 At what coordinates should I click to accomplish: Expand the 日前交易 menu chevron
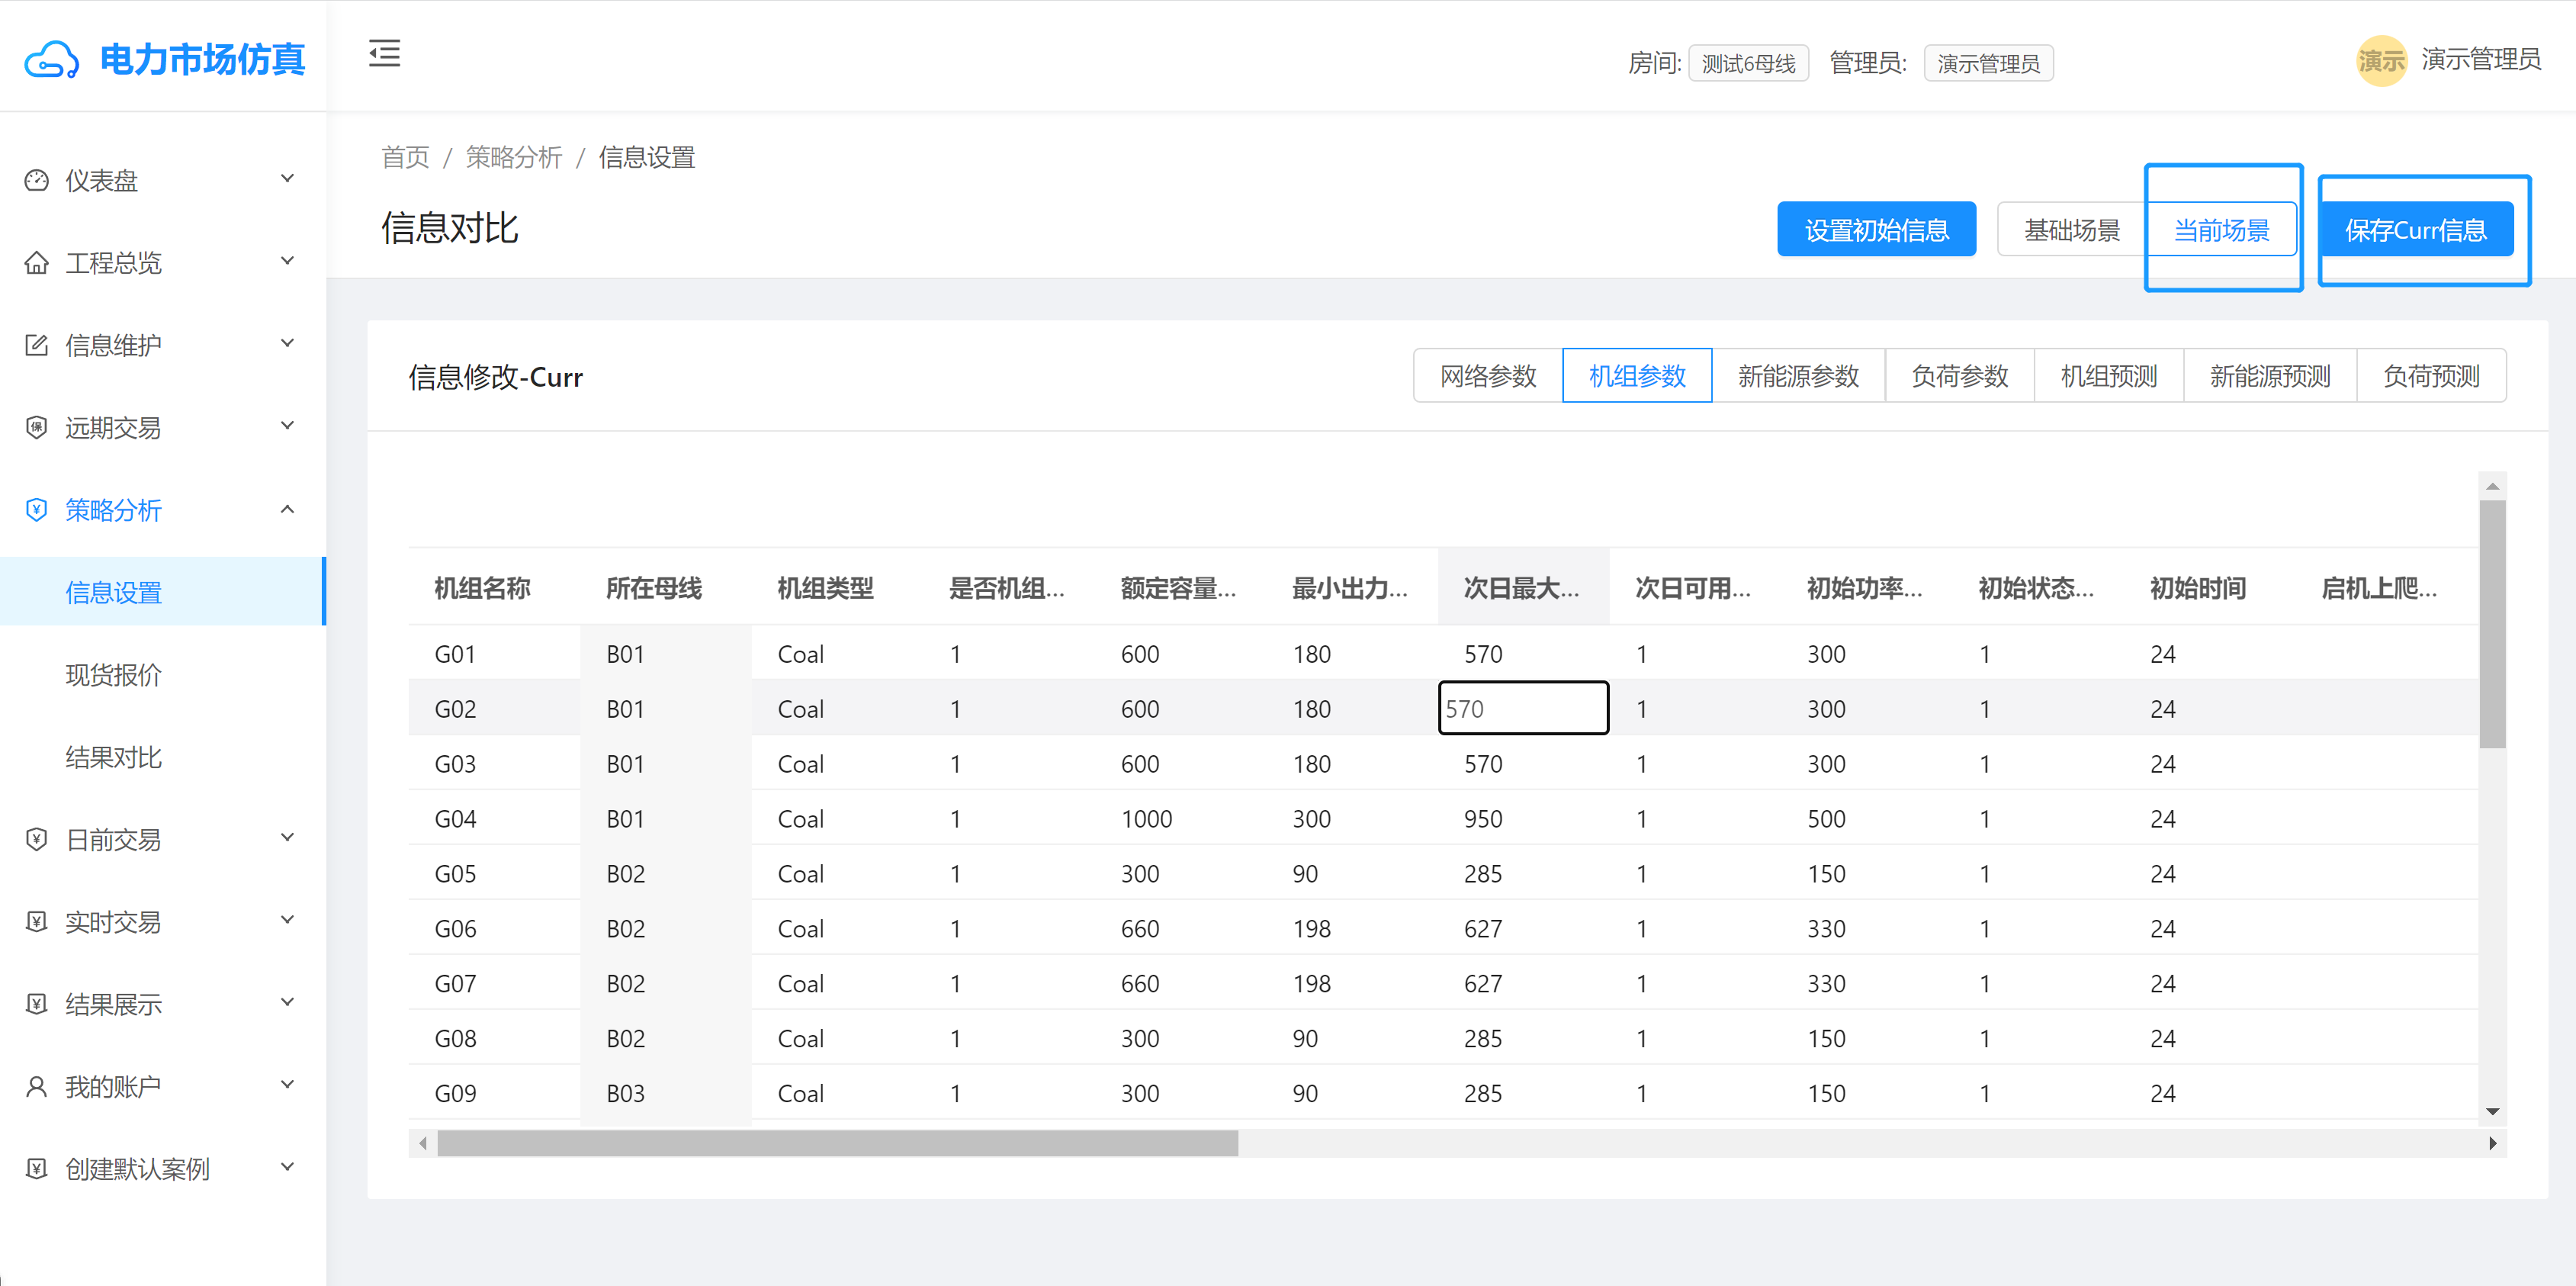pos(287,838)
